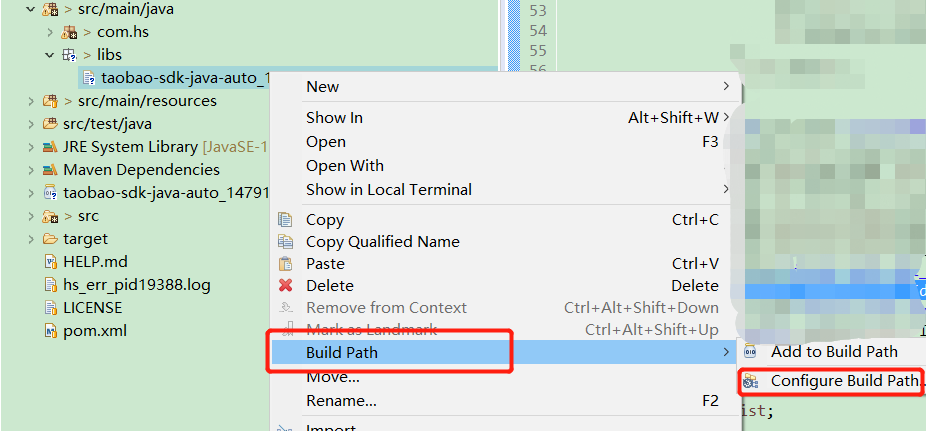Viewport: 926px width, 431px height.
Task: Click the HELP.md file icon
Action: (51, 262)
